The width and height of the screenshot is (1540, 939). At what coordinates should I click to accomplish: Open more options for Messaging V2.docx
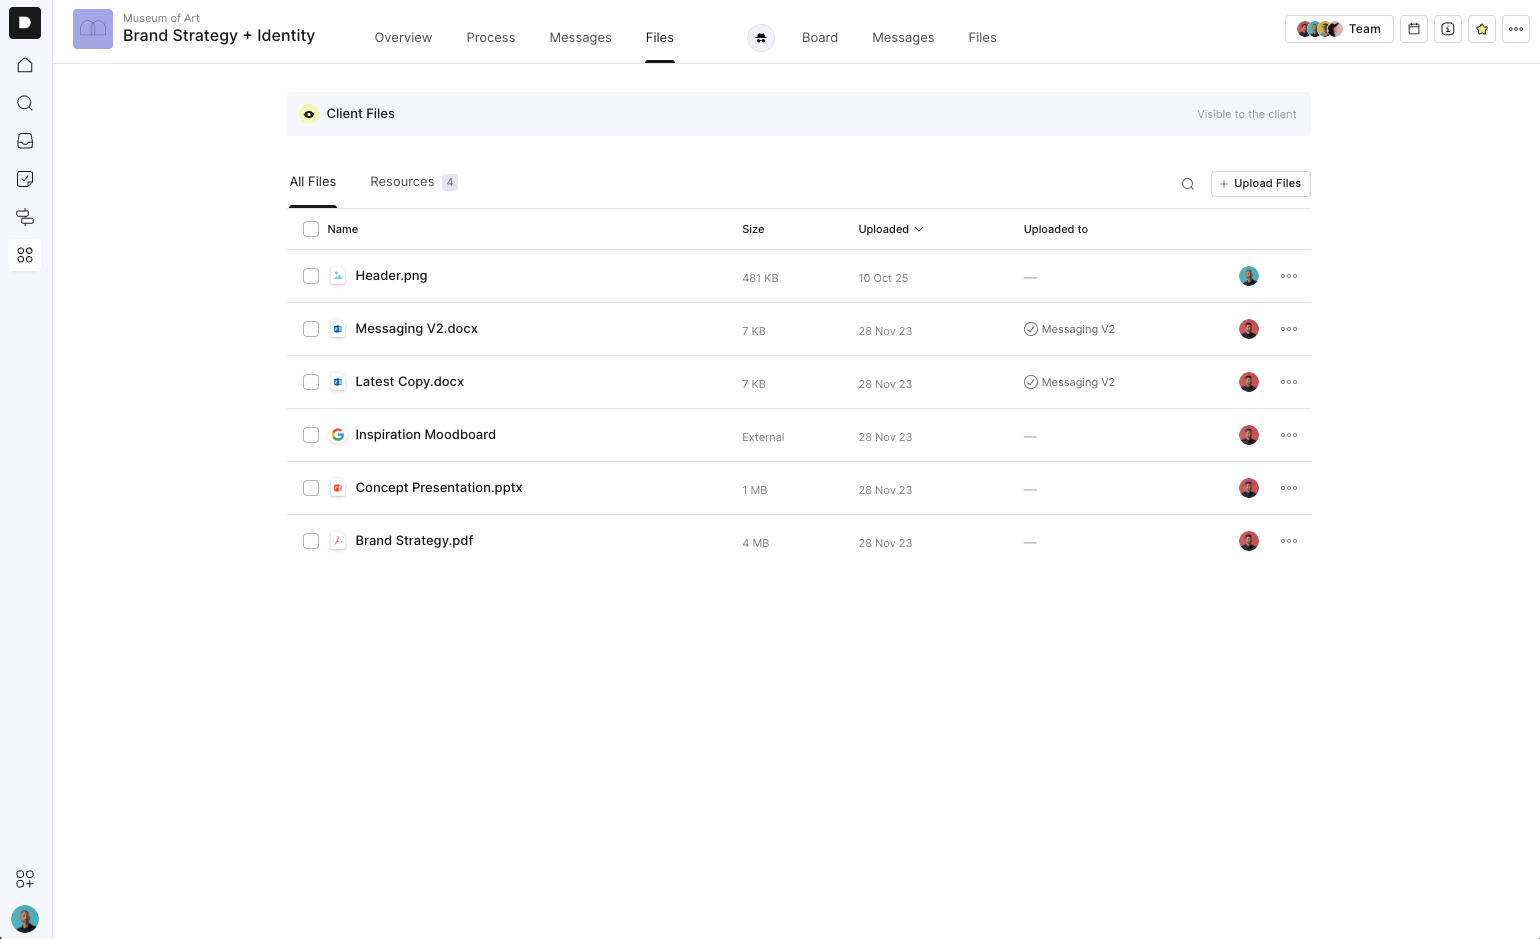tap(1289, 329)
